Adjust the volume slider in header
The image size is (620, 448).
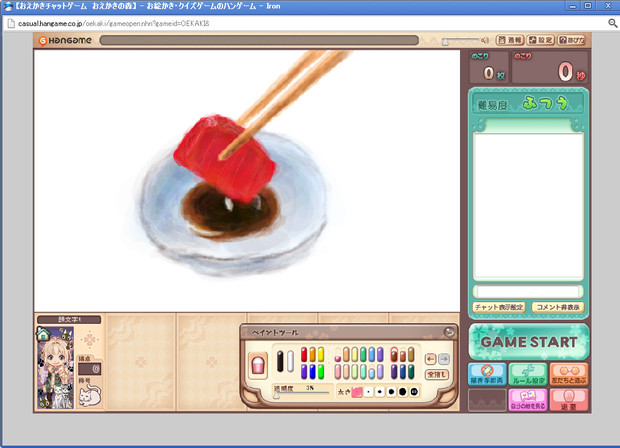(x=461, y=40)
